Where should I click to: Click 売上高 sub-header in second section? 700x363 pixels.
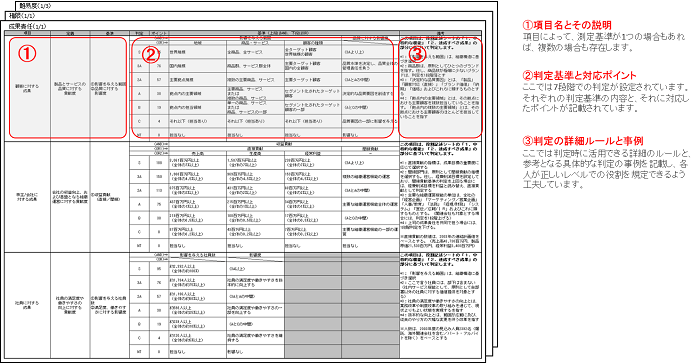pos(197,153)
